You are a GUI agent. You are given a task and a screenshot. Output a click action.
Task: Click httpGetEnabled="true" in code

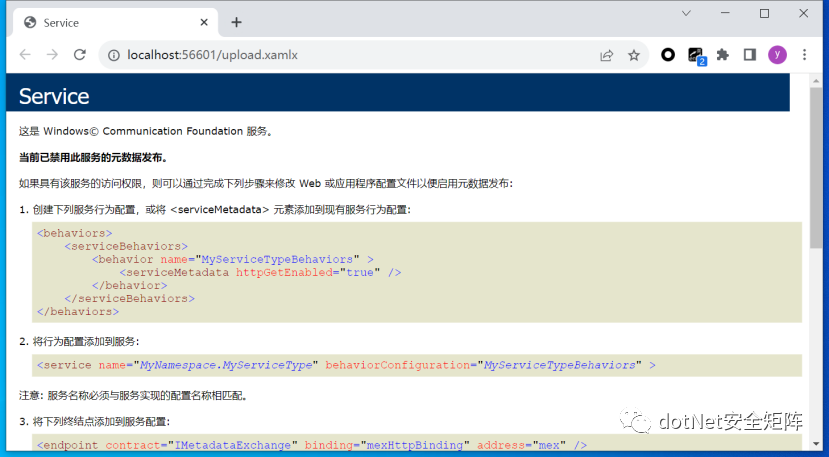308,272
